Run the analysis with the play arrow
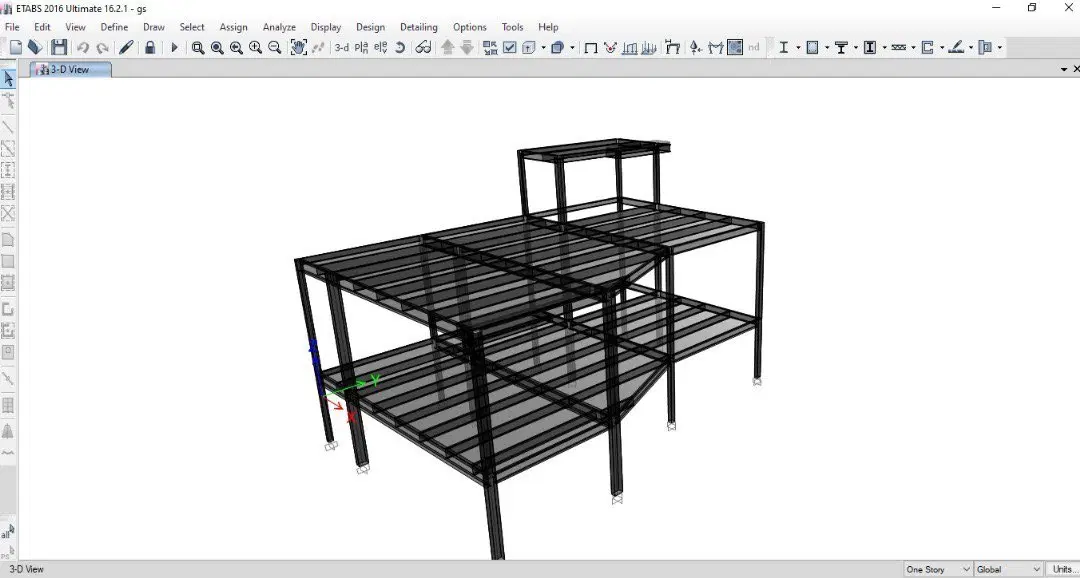Viewport: 1080px width, 578px height. (x=174, y=48)
